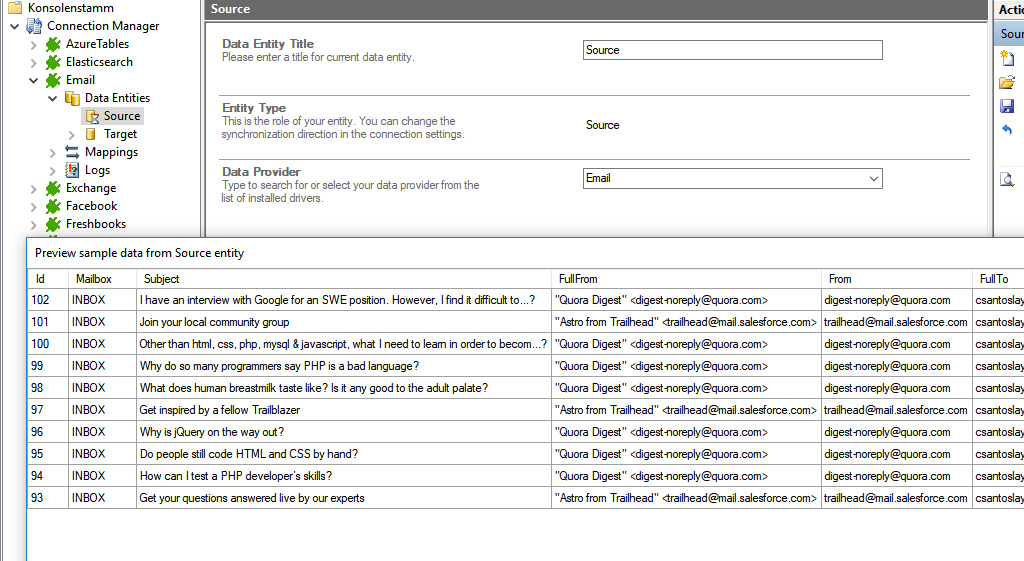Open the Logs icon in tree
Screen dimensions: 1024x561
pos(72,170)
